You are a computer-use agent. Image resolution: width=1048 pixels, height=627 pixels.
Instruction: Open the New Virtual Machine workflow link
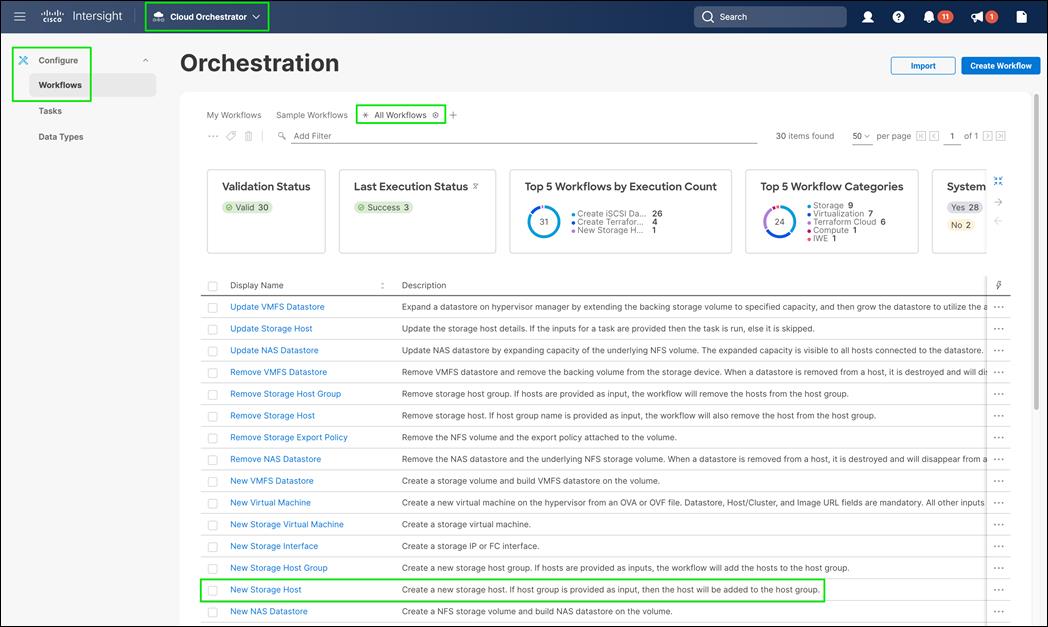[270, 502]
